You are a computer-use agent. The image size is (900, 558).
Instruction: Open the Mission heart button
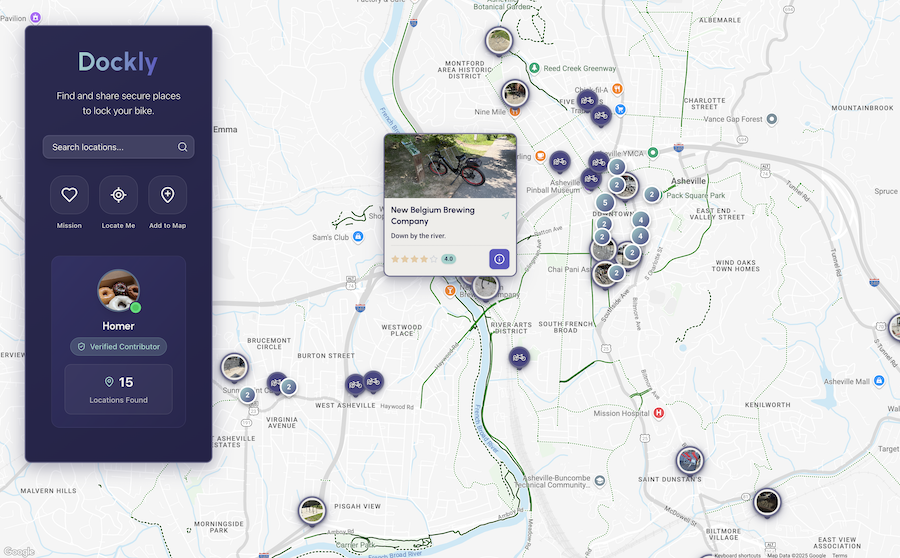coord(69,195)
